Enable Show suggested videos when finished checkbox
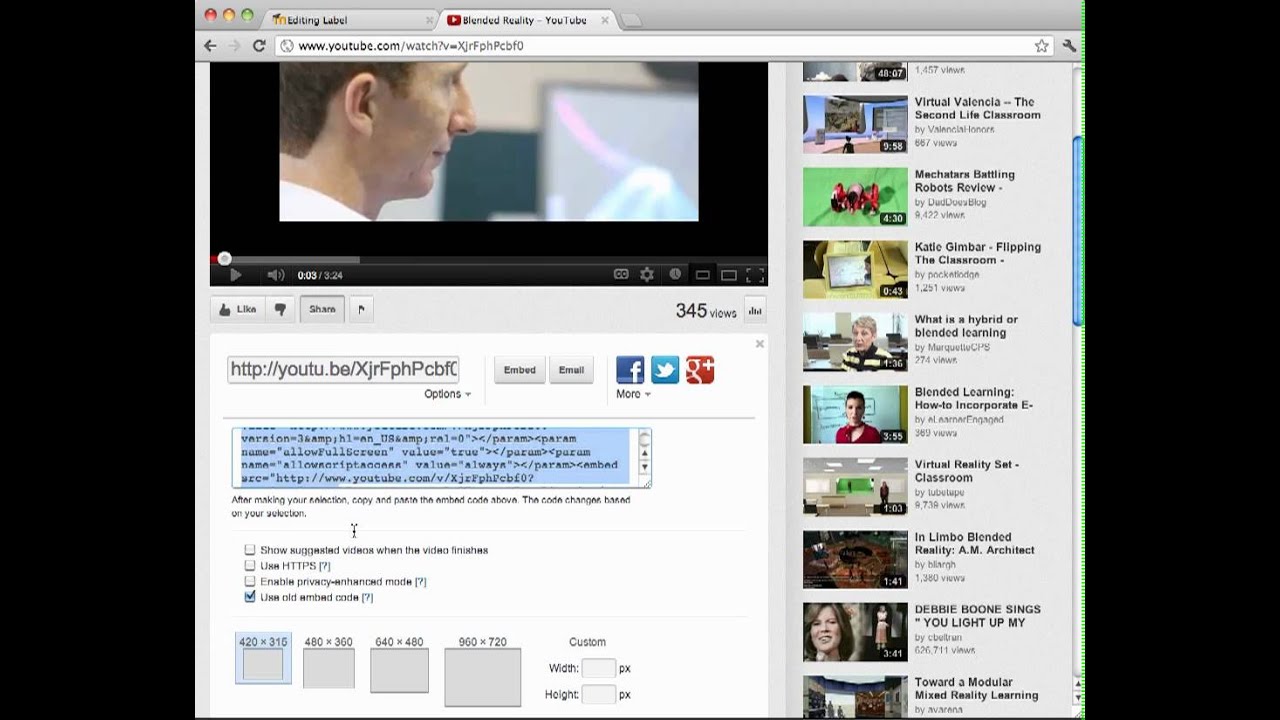Viewport: 1280px width, 720px height. pyautogui.click(x=250, y=550)
